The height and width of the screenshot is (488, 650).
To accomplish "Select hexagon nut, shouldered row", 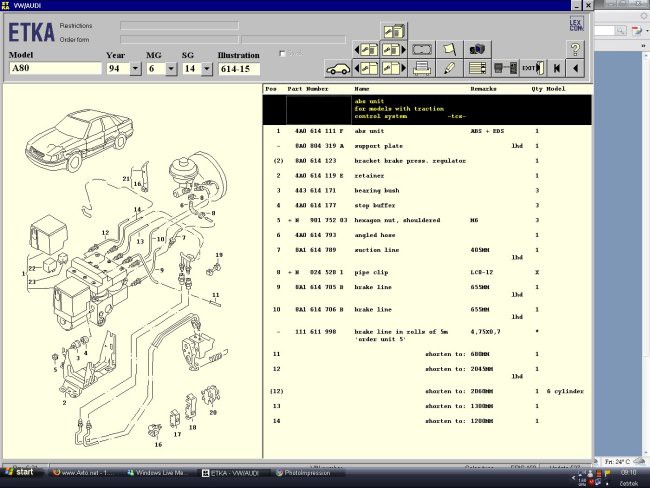I will point(427,220).
